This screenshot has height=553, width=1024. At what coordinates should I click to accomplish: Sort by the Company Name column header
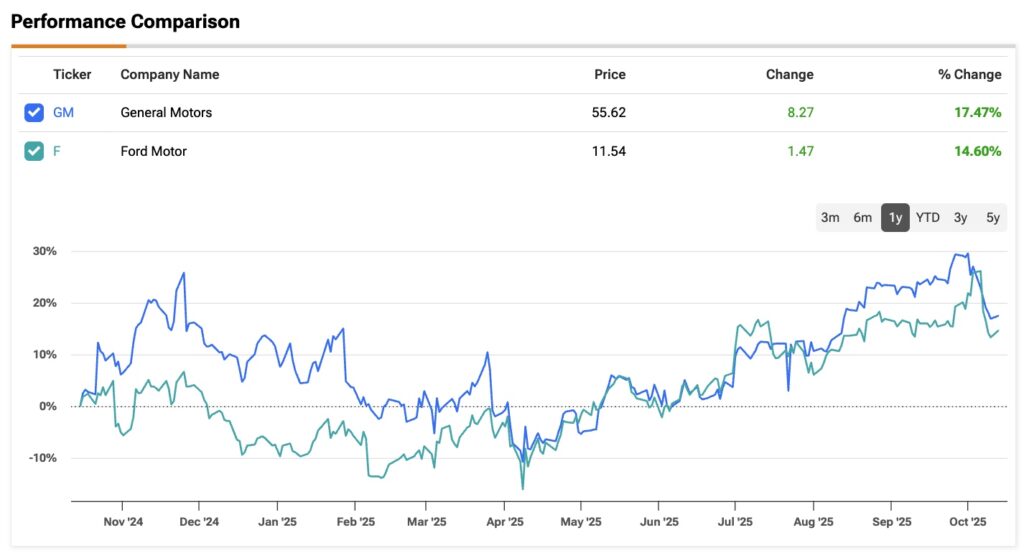(x=169, y=74)
